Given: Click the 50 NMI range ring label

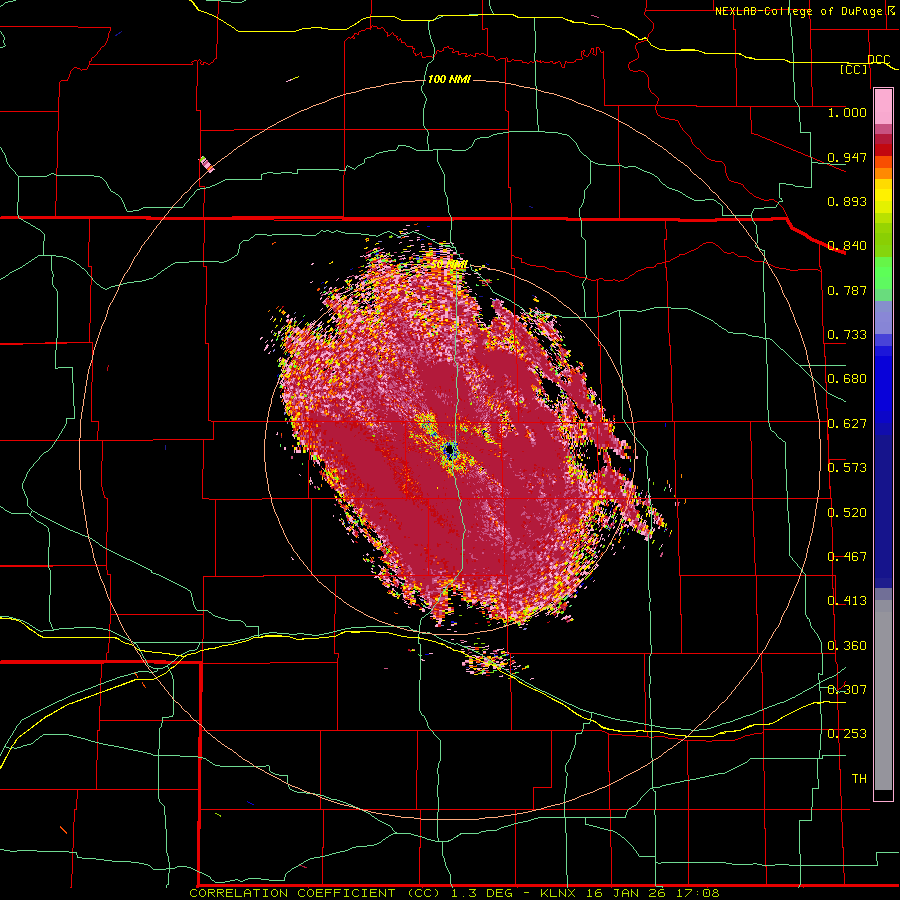Looking at the screenshot, I should coord(448,264).
